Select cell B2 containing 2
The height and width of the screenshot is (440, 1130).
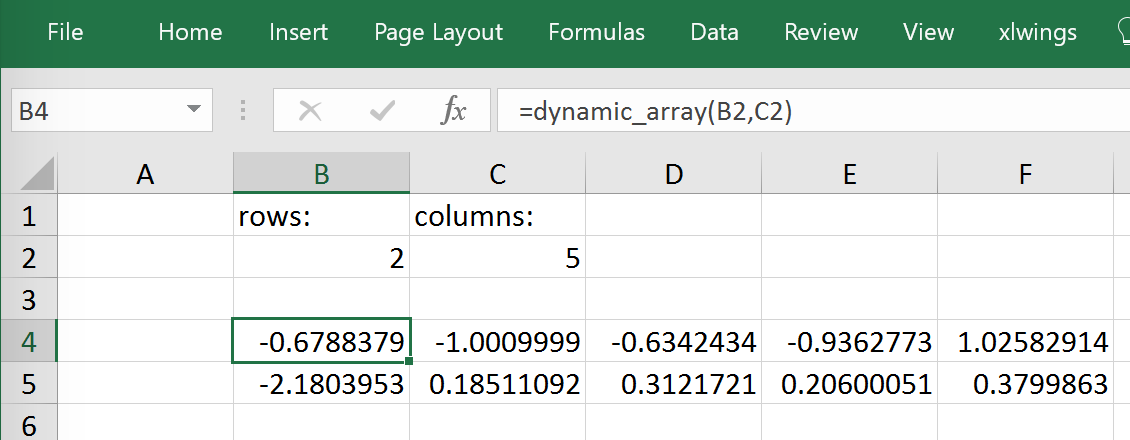click(321, 257)
